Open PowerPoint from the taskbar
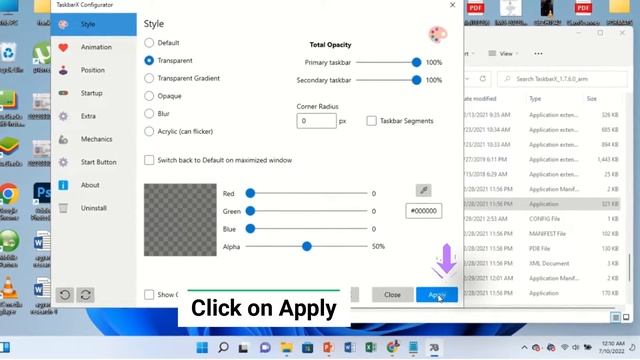Screen dimensions: 640x360 point(329,347)
